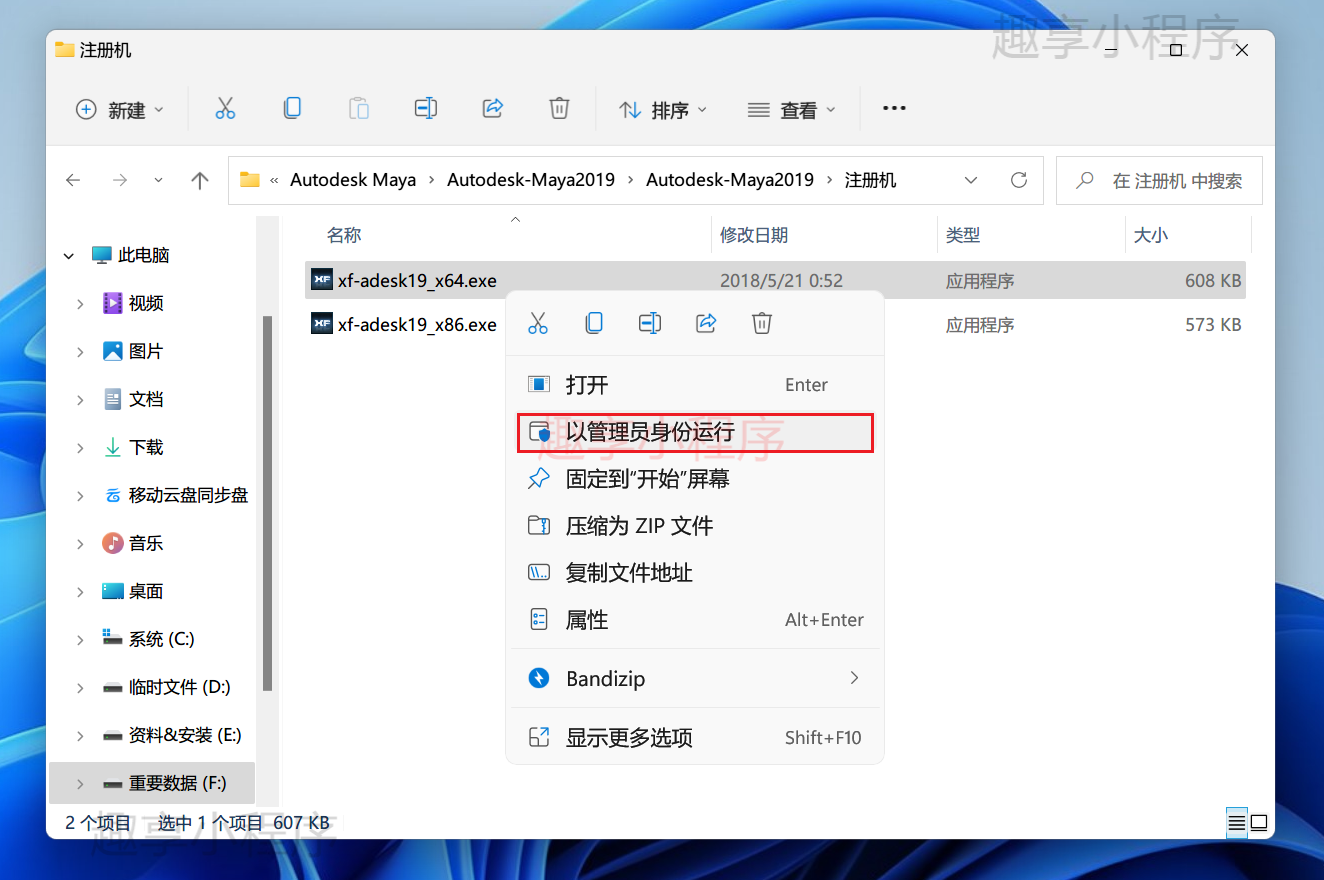Go up one folder level
This screenshot has height=880, width=1324.
click(x=200, y=180)
